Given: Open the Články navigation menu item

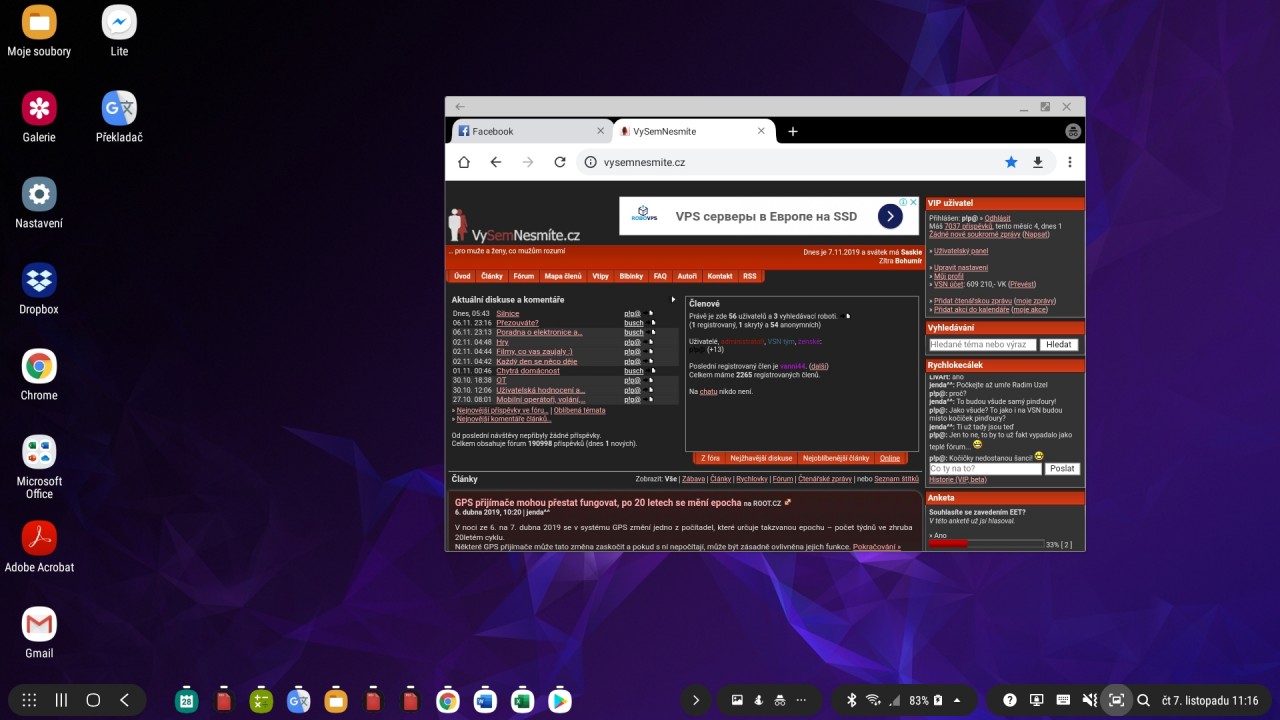Looking at the screenshot, I should click(492, 276).
